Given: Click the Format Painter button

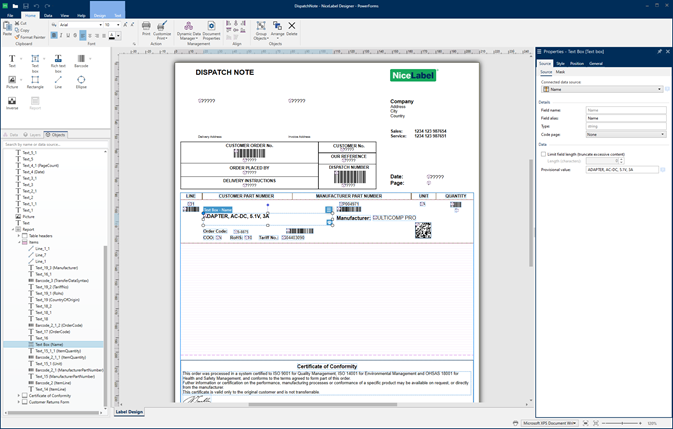Looking at the screenshot, I should coord(30,37).
